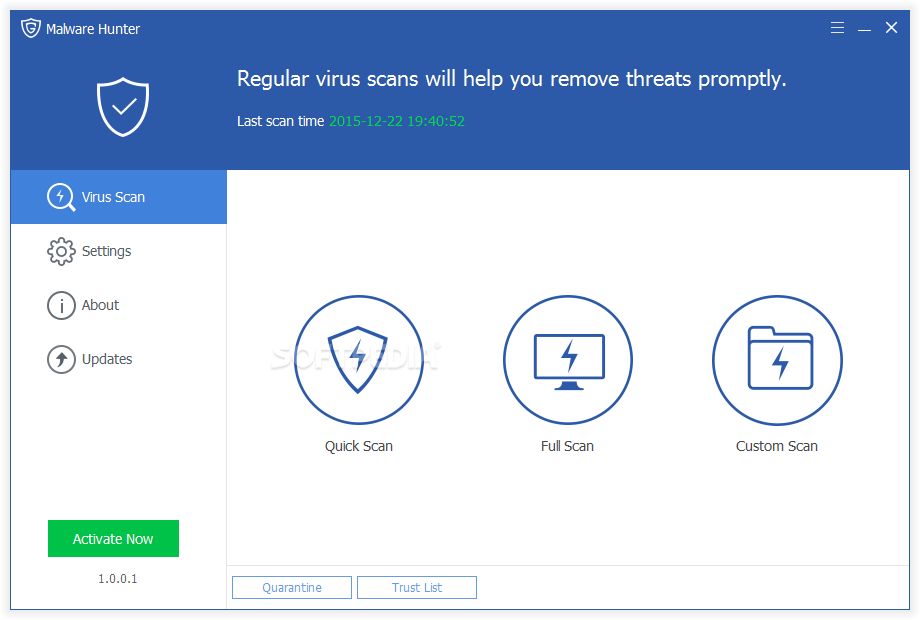The height and width of the screenshot is (620, 920).
Task: Click the Custom Scan label
Action: pos(777,446)
